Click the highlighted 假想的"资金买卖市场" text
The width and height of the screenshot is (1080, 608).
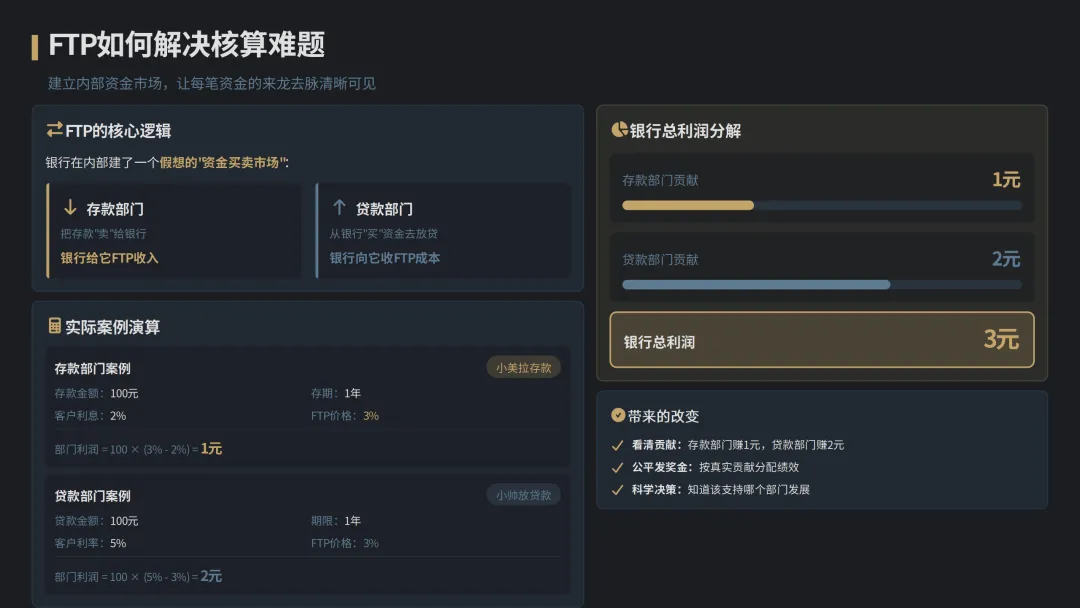point(222,163)
